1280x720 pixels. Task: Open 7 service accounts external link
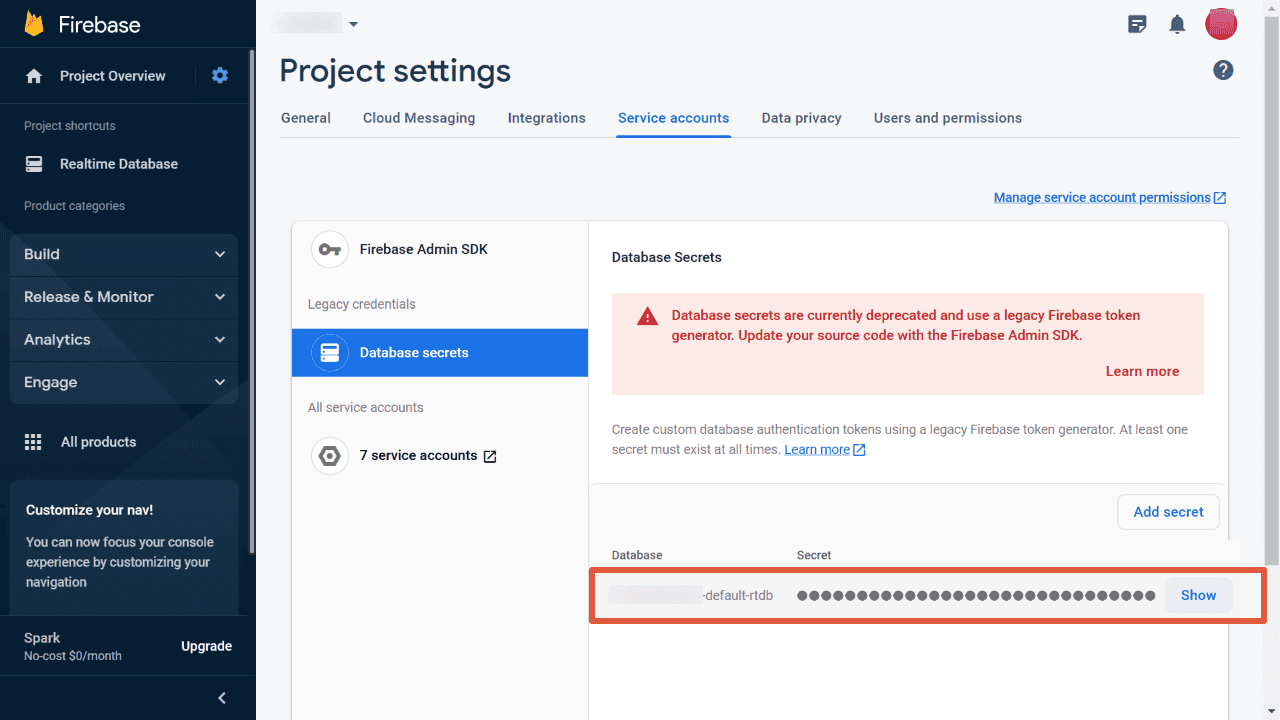coord(489,456)
